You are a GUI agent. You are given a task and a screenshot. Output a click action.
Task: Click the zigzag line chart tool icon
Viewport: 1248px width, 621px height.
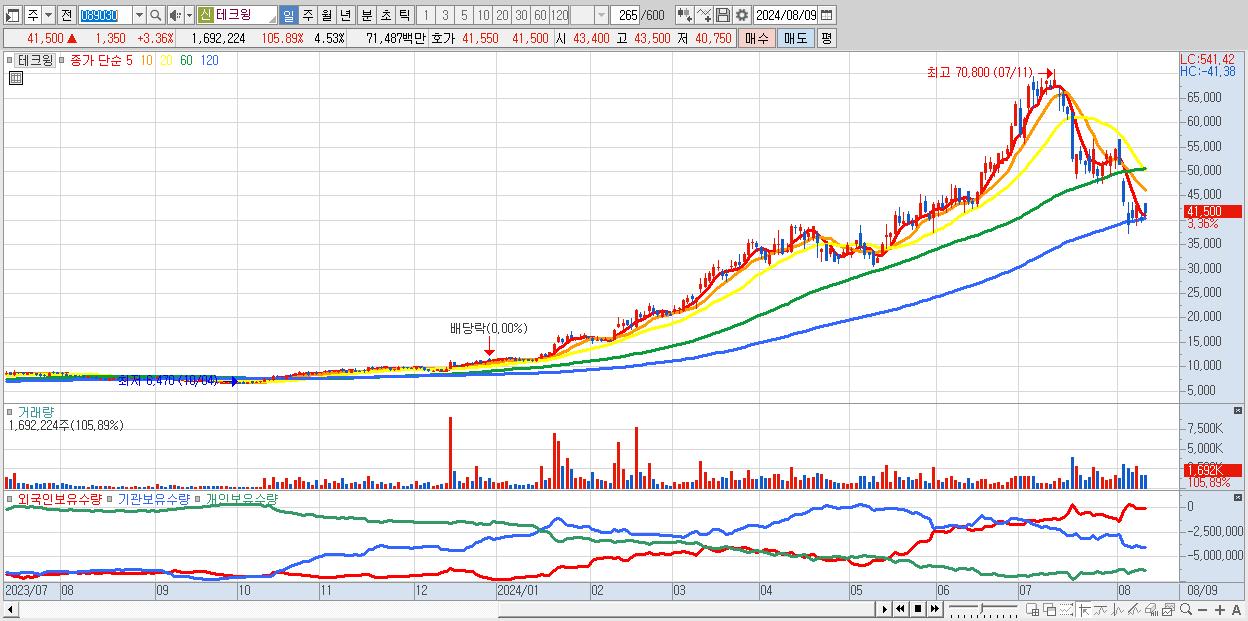1101,609
